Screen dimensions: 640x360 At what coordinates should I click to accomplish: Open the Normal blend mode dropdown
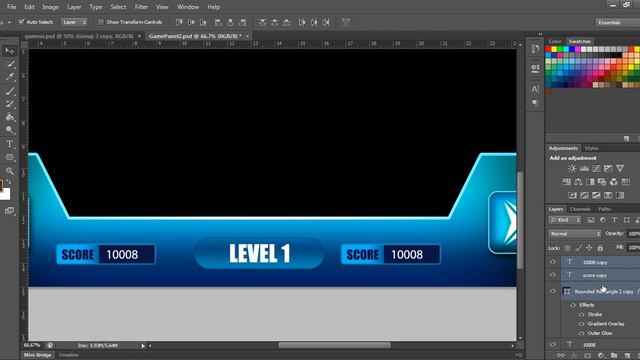575,234
